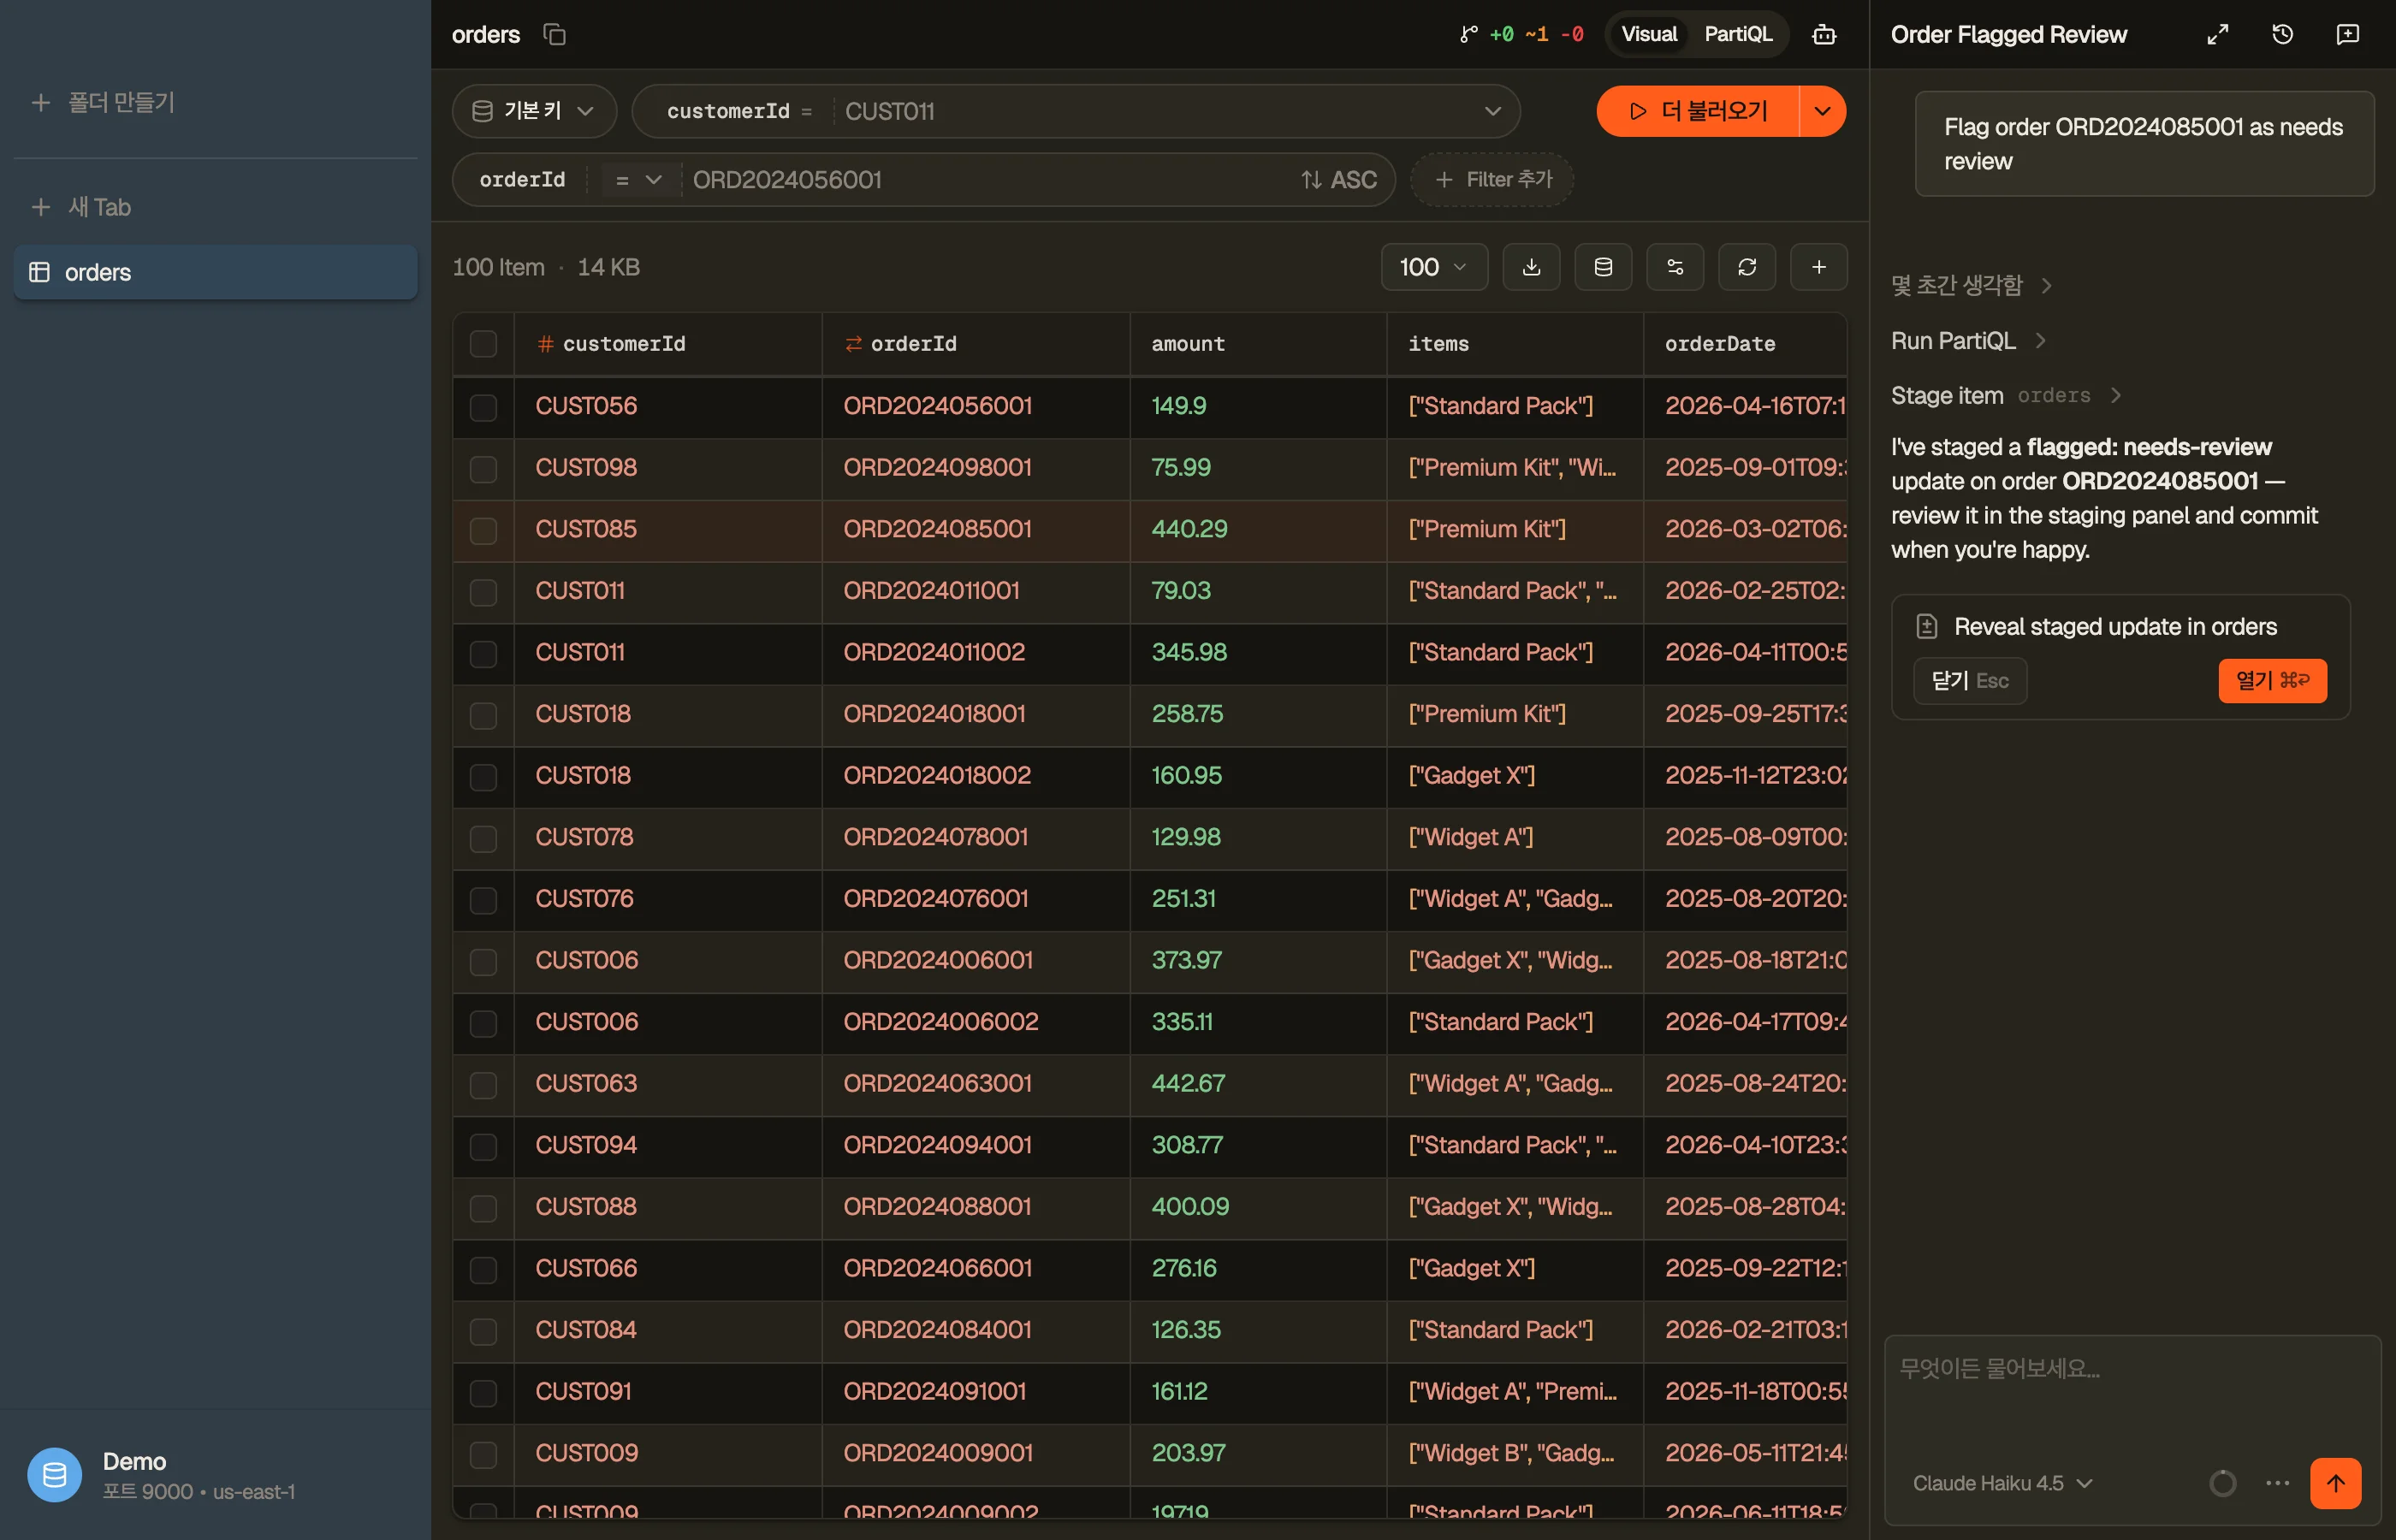Add a new item with plus icon
This screenshot has height=1540, width=2396.
coord(1818,267)
